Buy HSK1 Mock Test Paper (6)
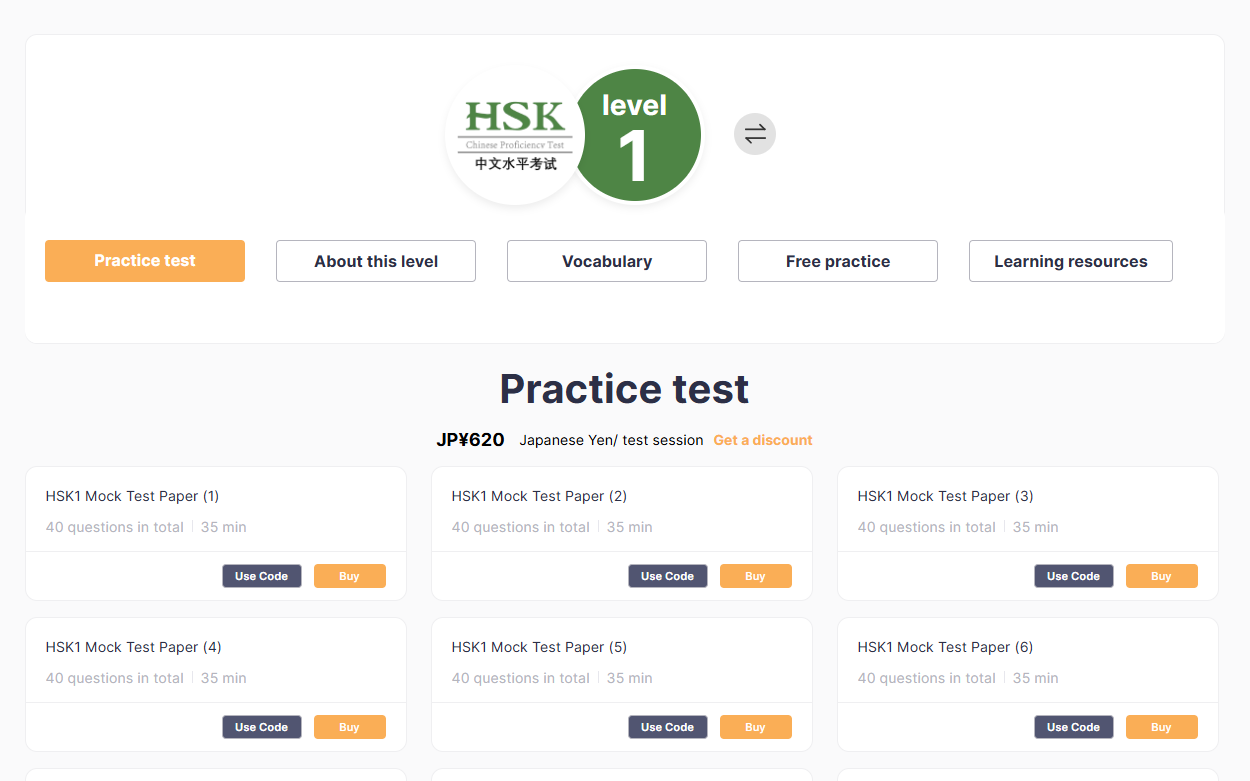 point(1161,727)
